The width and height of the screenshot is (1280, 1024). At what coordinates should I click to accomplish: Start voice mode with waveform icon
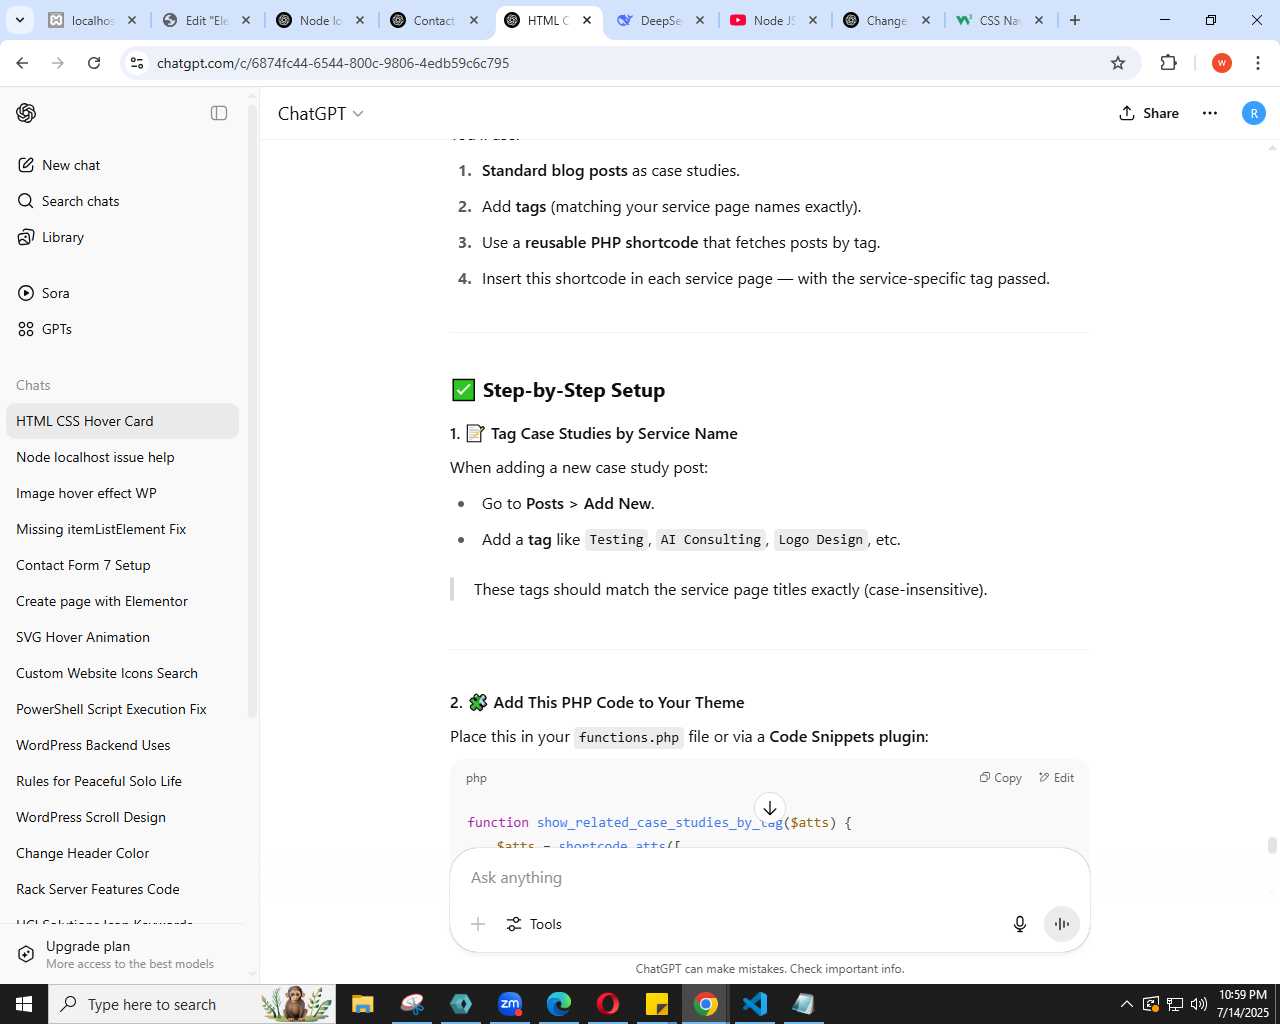tap(1062, 924)
